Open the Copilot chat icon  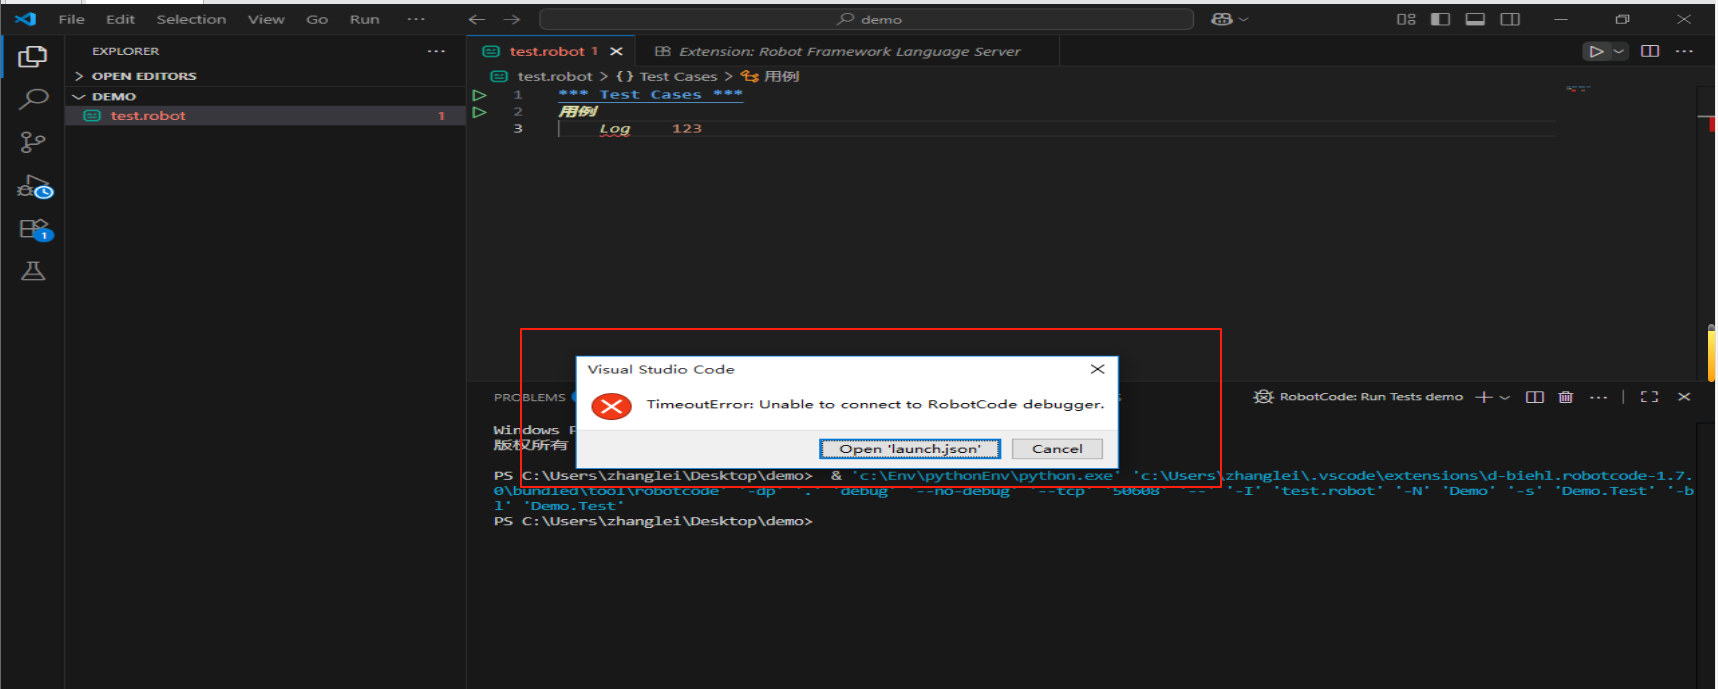[1221, 19]
